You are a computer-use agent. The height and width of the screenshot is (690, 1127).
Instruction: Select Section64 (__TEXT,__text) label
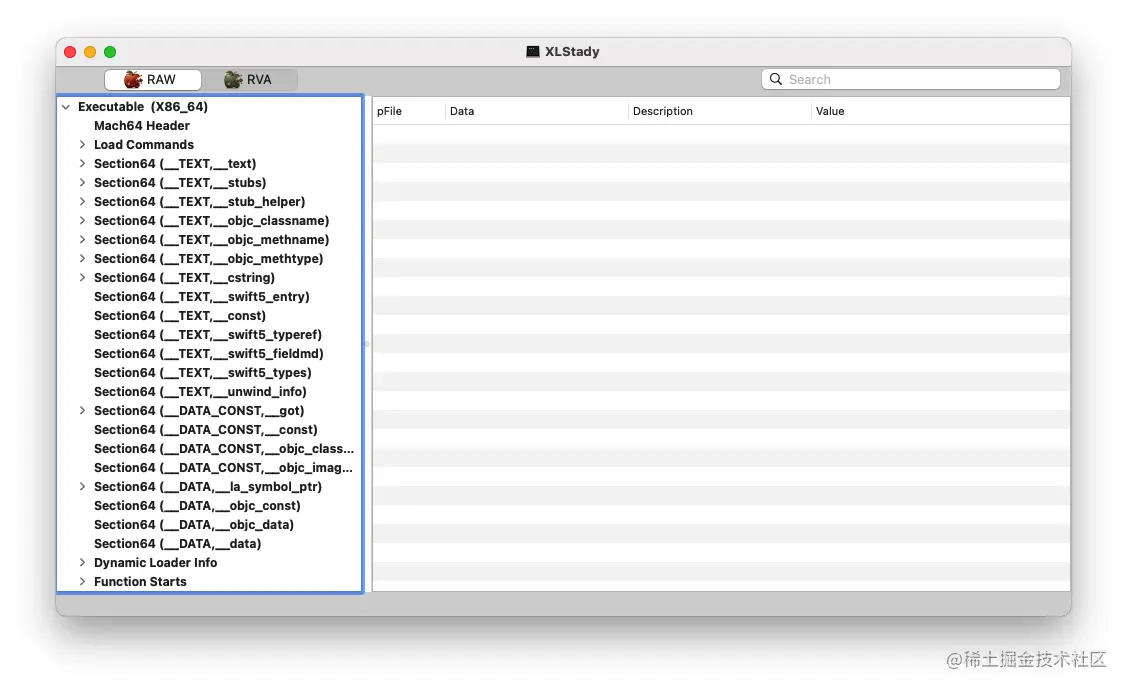pyautogui.click(x=175, y=164)
